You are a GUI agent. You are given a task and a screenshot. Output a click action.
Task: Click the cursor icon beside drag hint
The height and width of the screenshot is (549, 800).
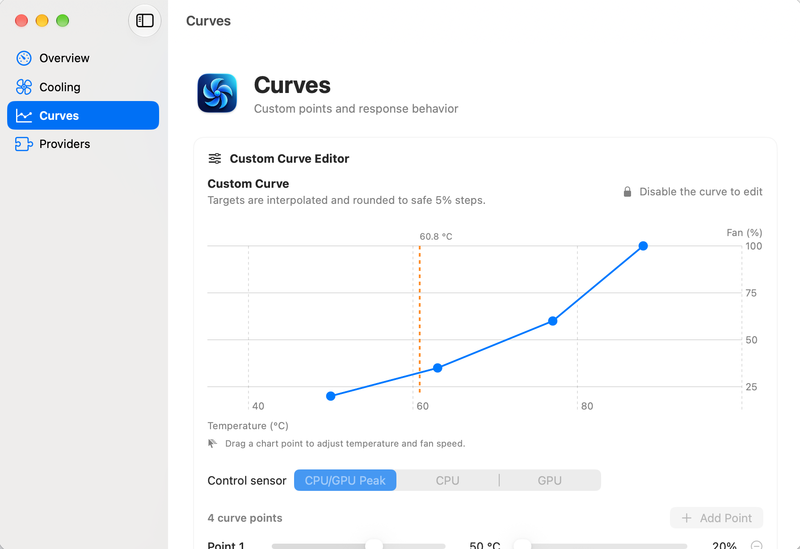point(213,443)
